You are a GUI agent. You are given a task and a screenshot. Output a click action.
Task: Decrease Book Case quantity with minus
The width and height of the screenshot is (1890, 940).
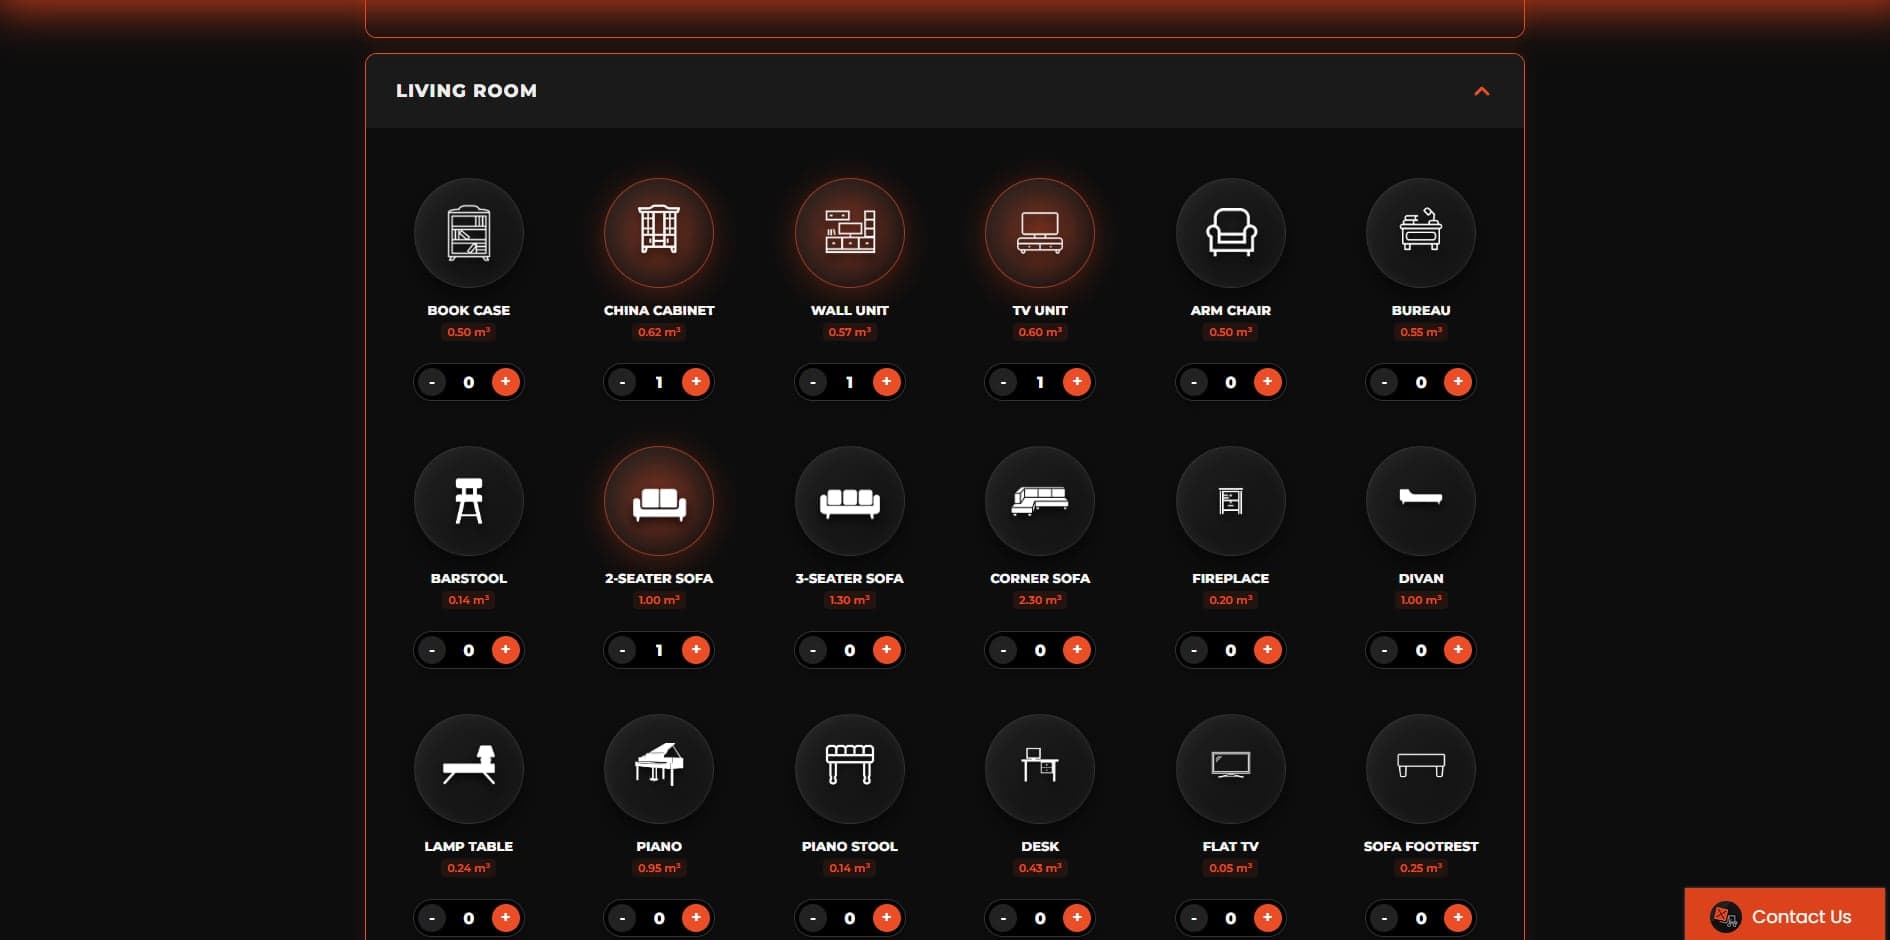[432, 382]
